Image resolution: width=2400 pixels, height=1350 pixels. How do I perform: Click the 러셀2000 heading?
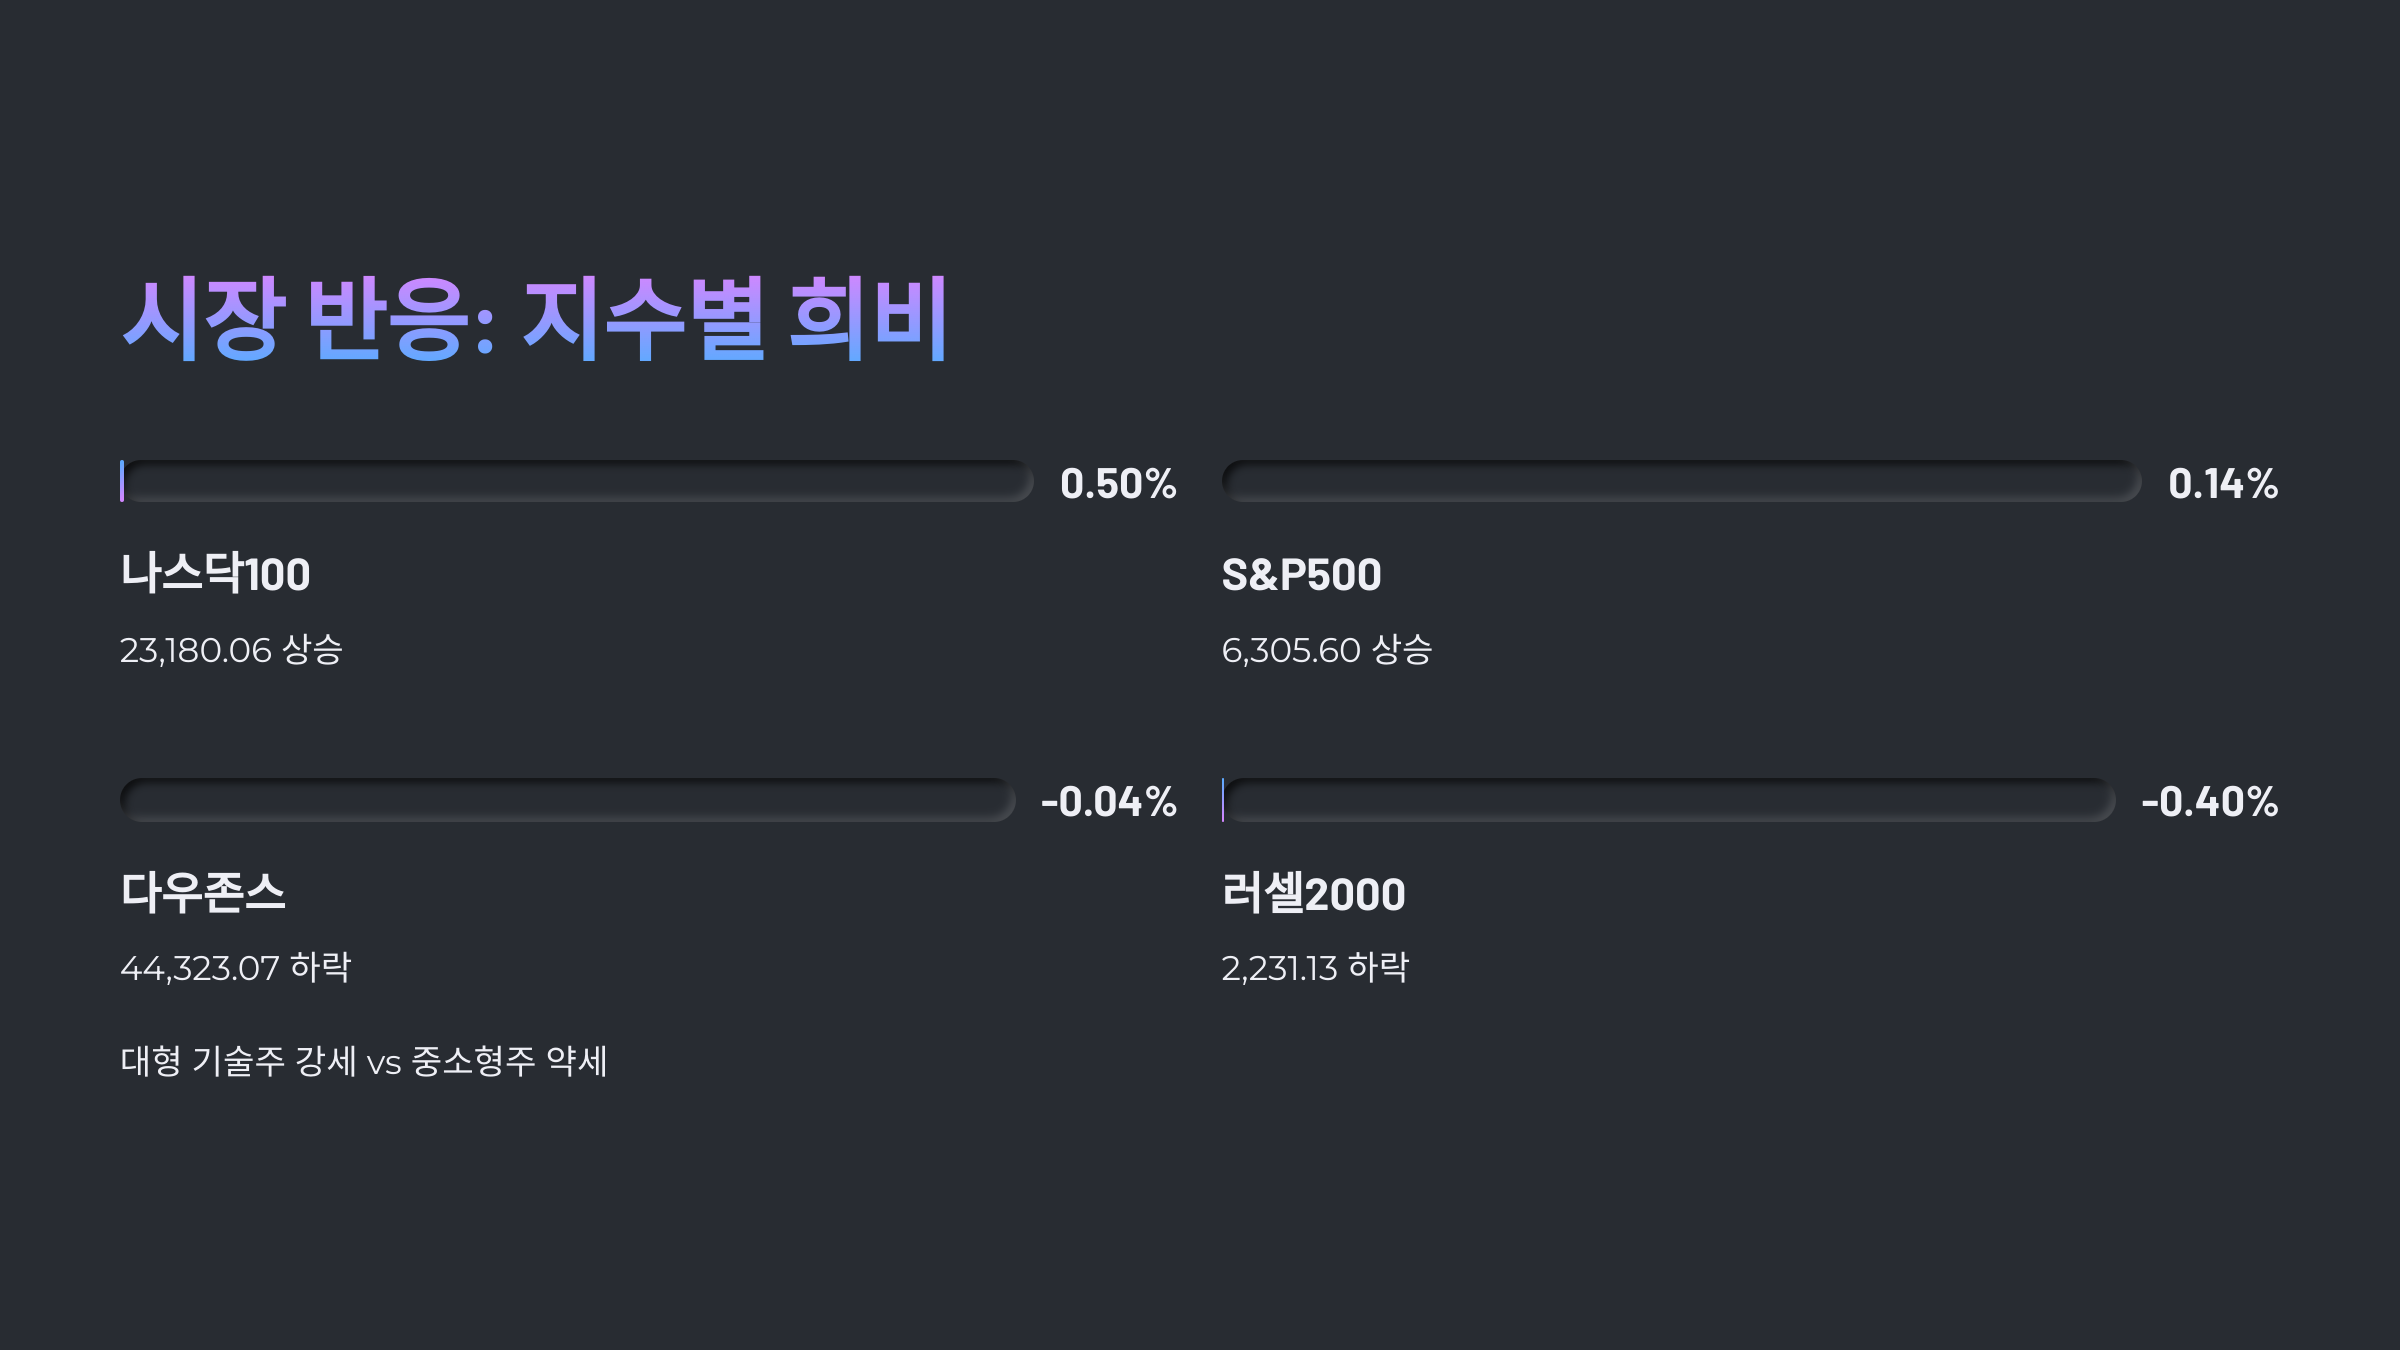(1313, 893)
